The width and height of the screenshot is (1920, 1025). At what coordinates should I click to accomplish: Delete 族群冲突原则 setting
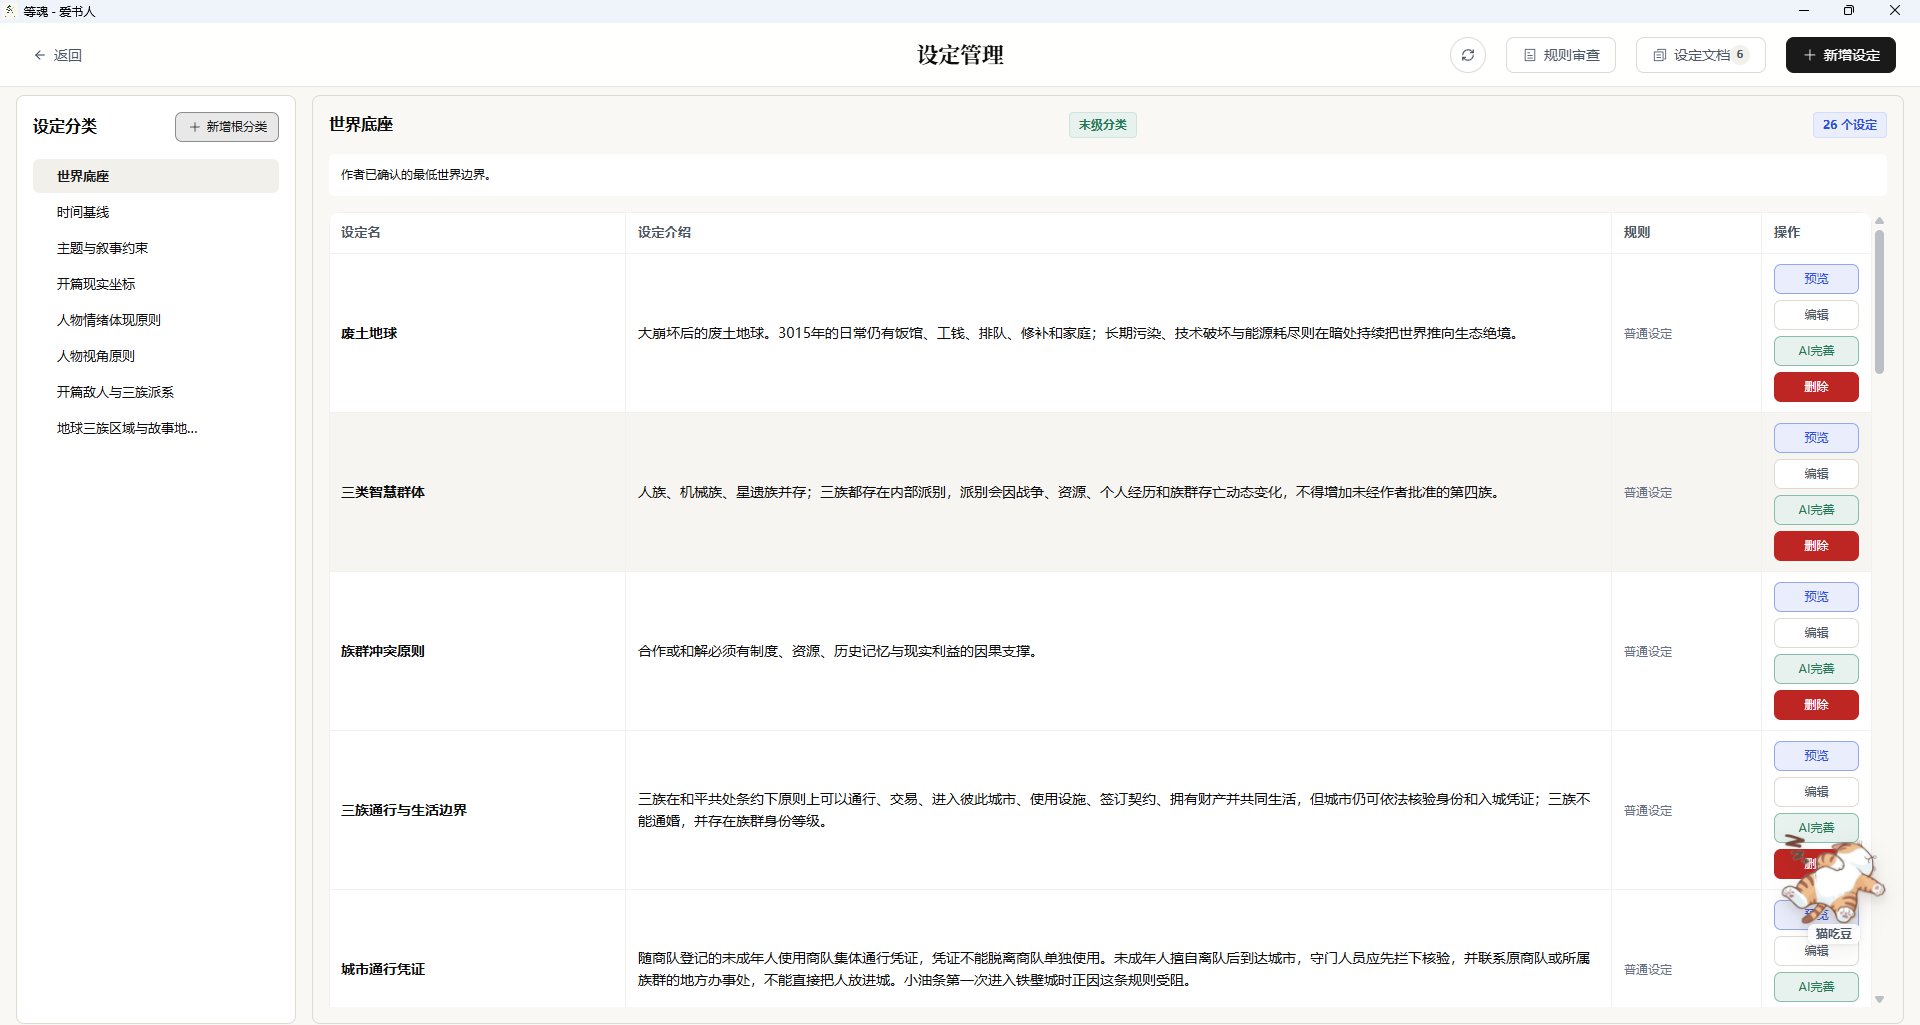[1816, 705]
